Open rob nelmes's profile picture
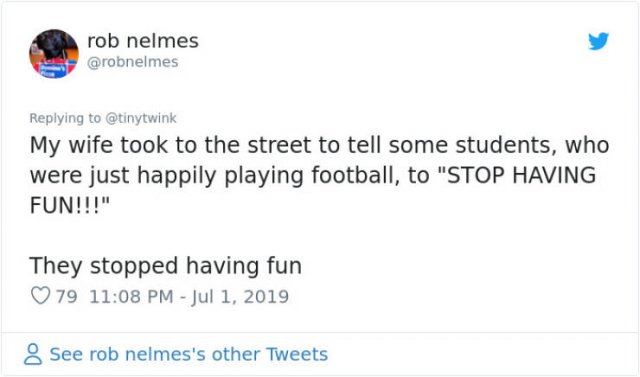This screenshot has height=377, width=640. point(54,53)
